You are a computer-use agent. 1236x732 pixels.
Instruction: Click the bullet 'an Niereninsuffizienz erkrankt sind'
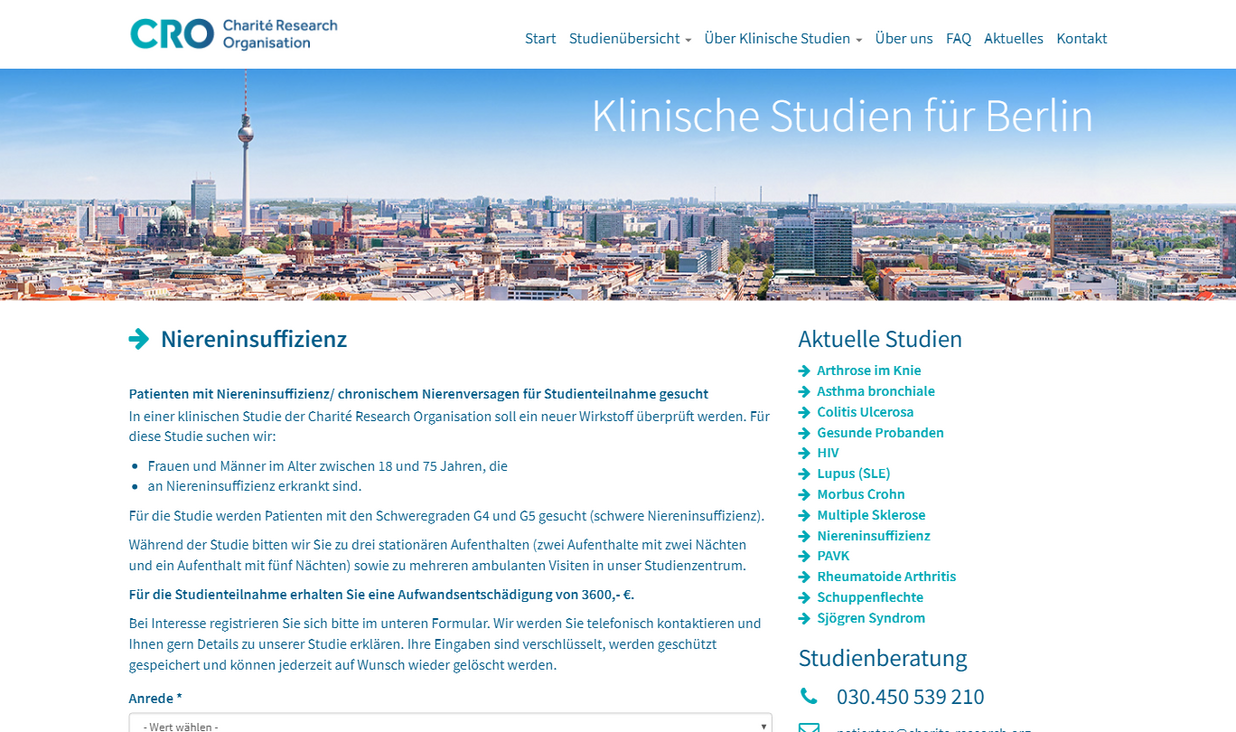pyautogui.click(x=255, y=486)
